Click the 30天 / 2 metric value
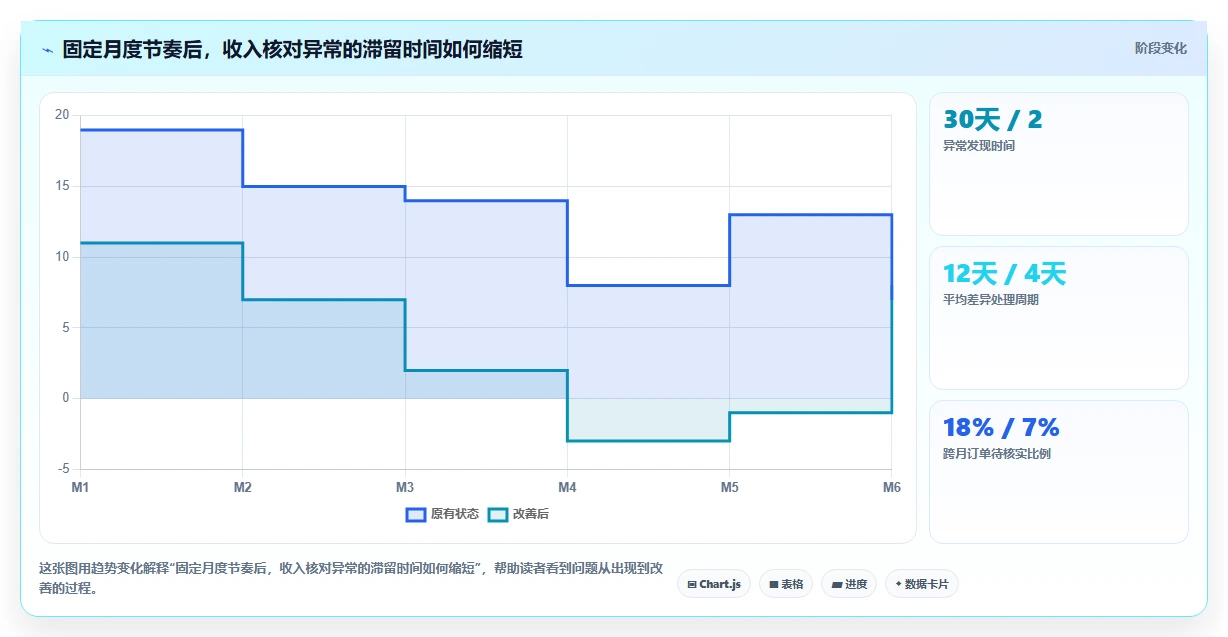The width and height of the screenshot is (1228, 637). tap(992, 120)
